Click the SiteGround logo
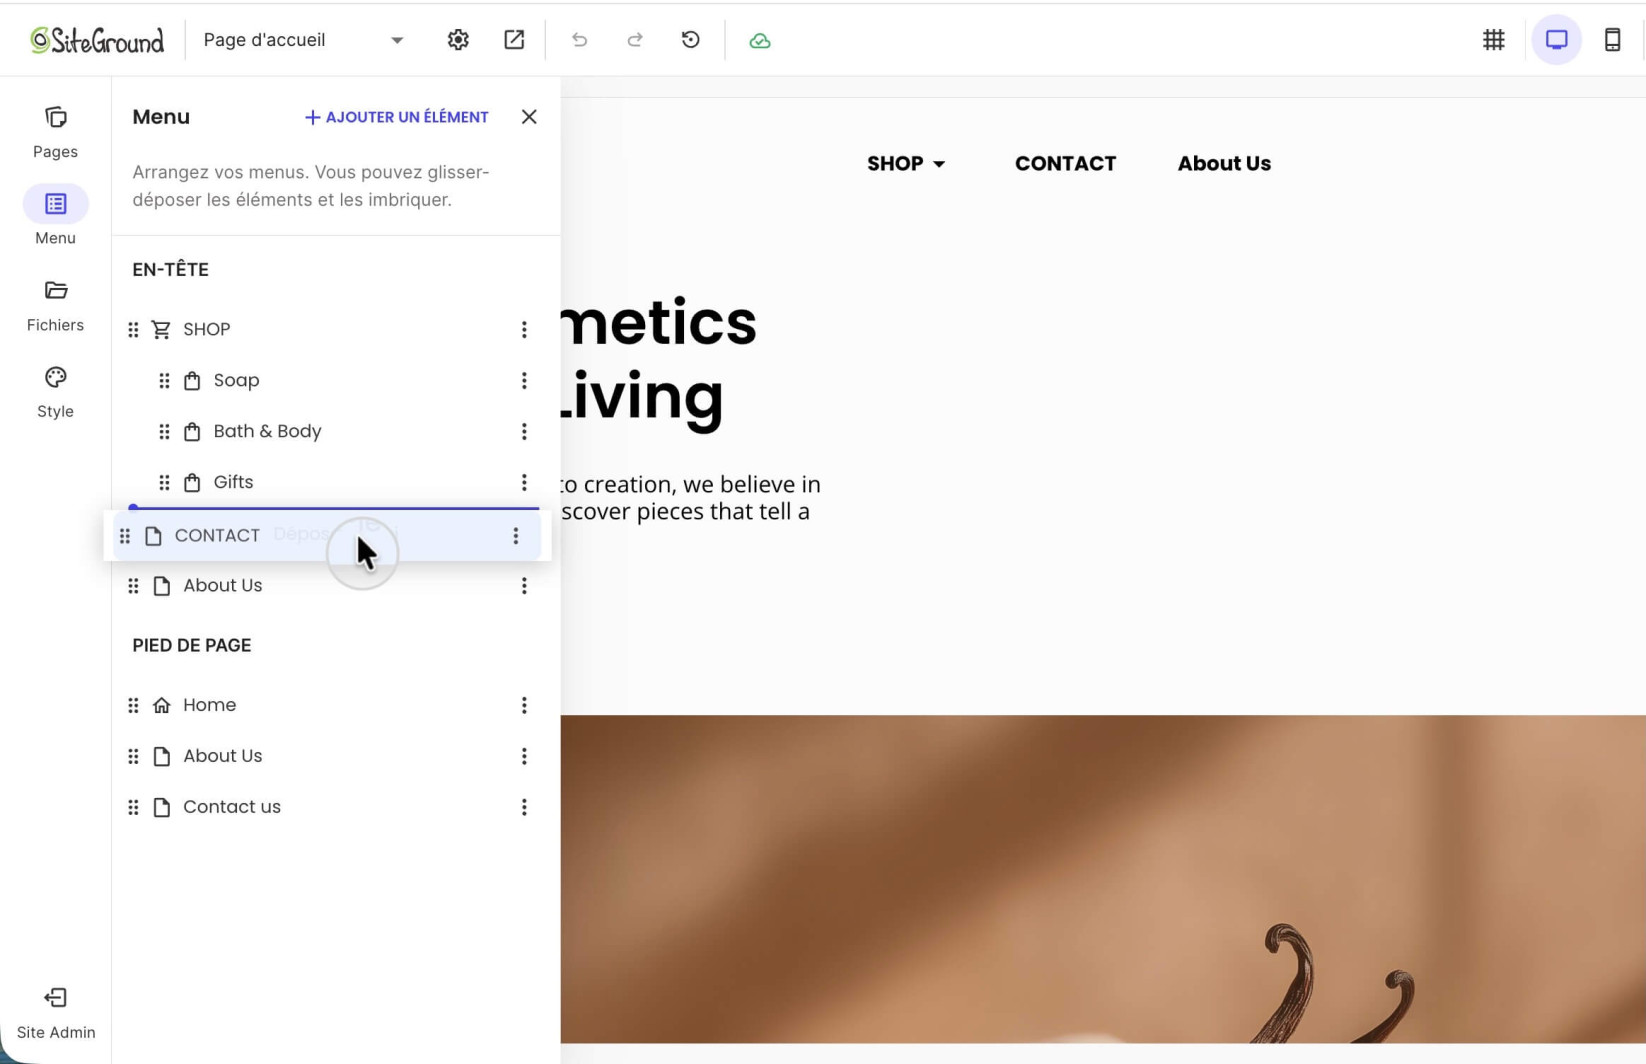The image size is (1646, 1064). pyautogui.click(x=97, y=40)
